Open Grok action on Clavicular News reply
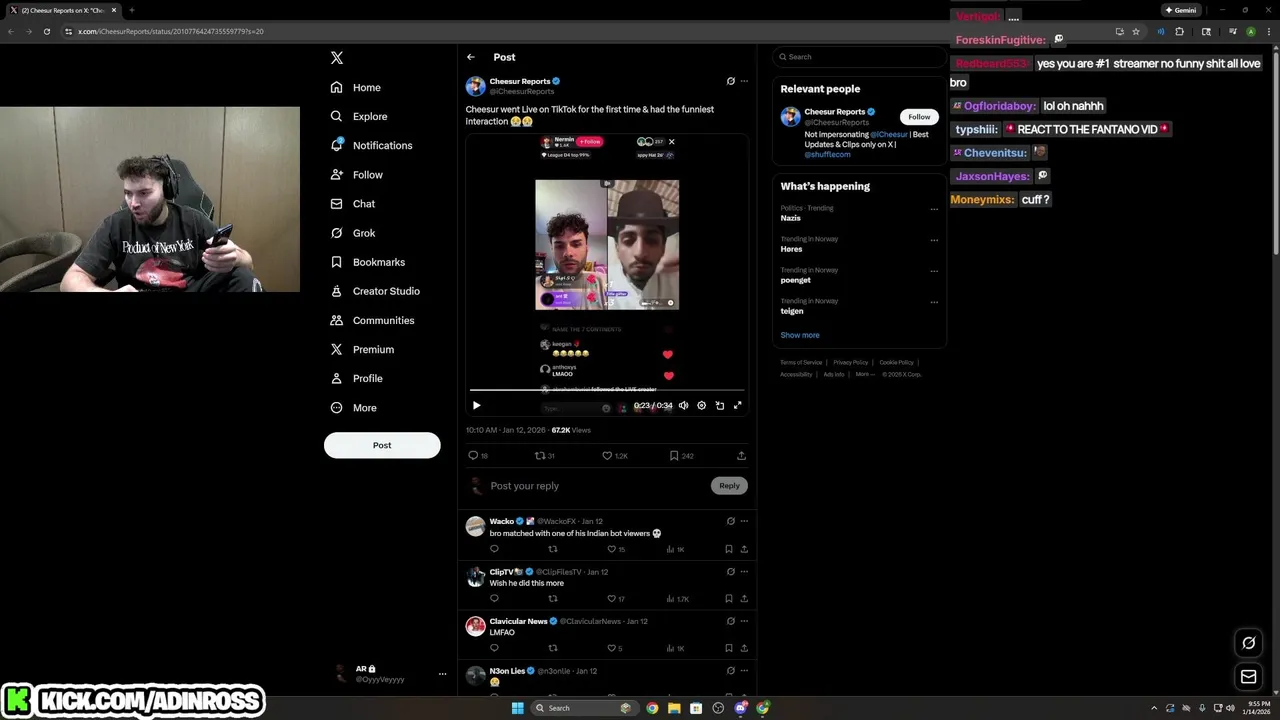 730,621
